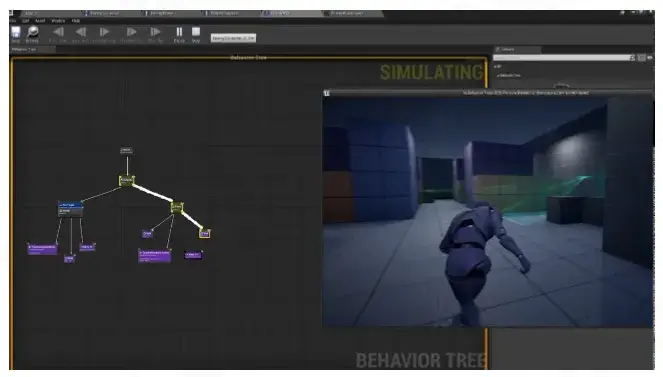This screenshot has width=663, height=377.
Task: Select the blue decorator node on left branch
Action: tap(70, 205)
